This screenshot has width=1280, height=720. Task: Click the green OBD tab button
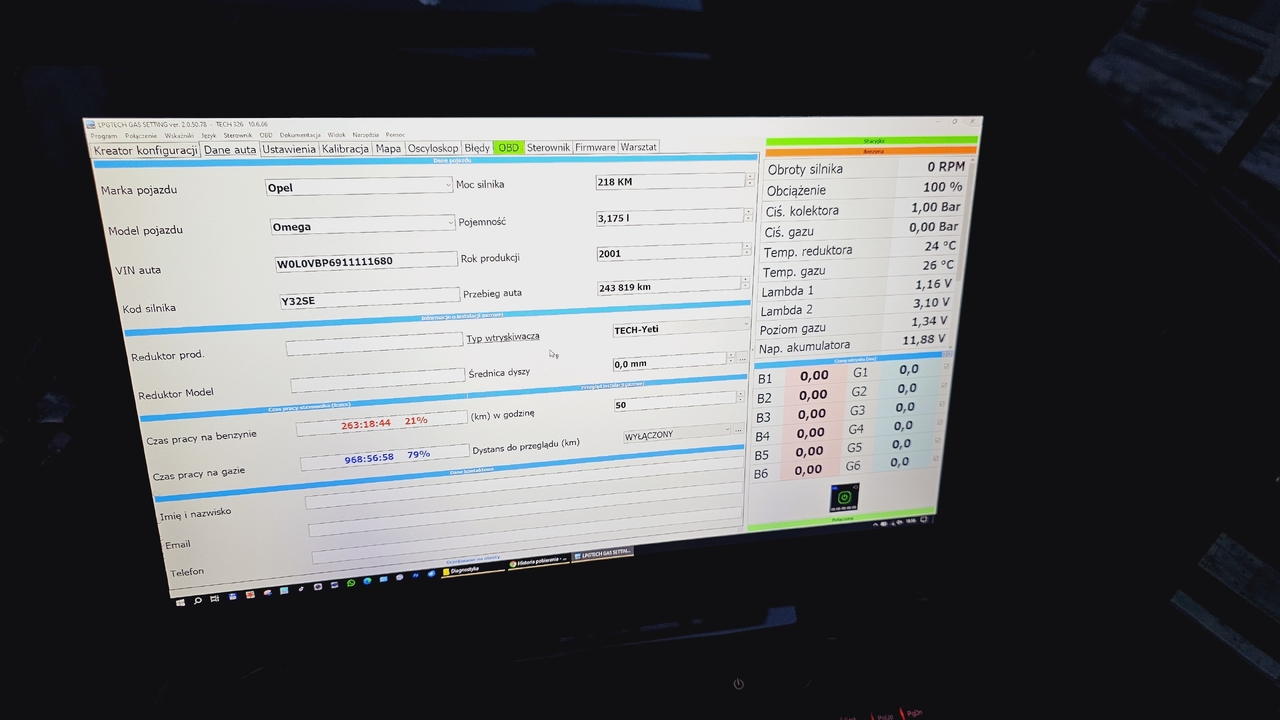click(x=508, y=147)
